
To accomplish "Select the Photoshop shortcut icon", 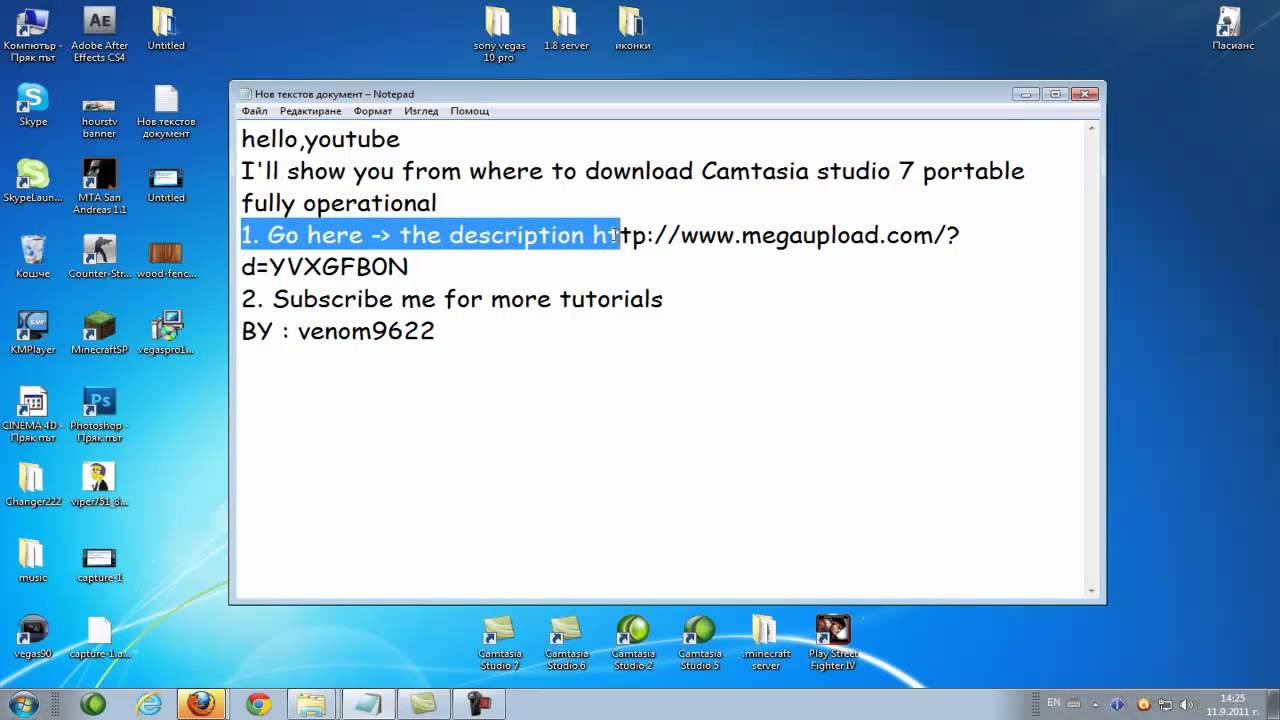I will 99,414.
